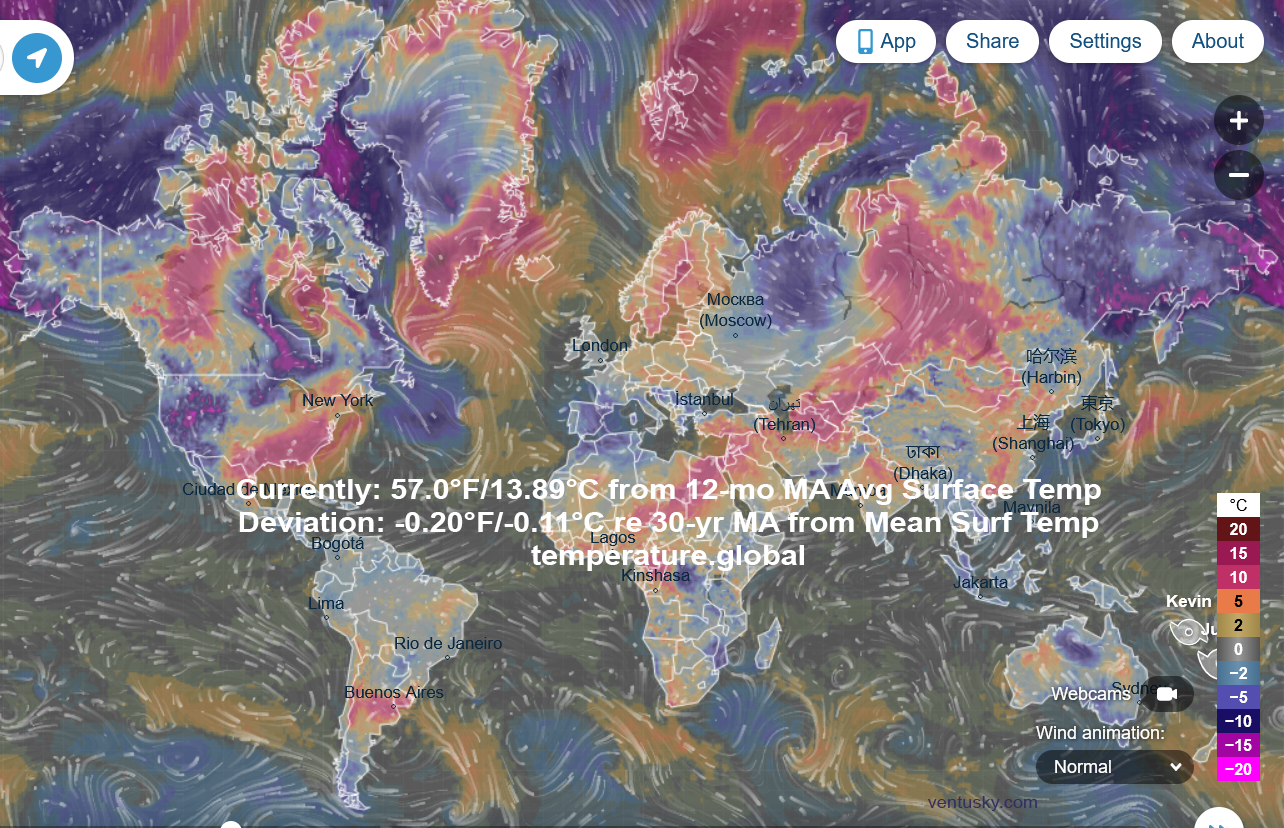Image resolution: width=1284 pixels, height=828 pixels.
Task: Click the −20 °C legend color swatch
Action: tap(1238, 769)
